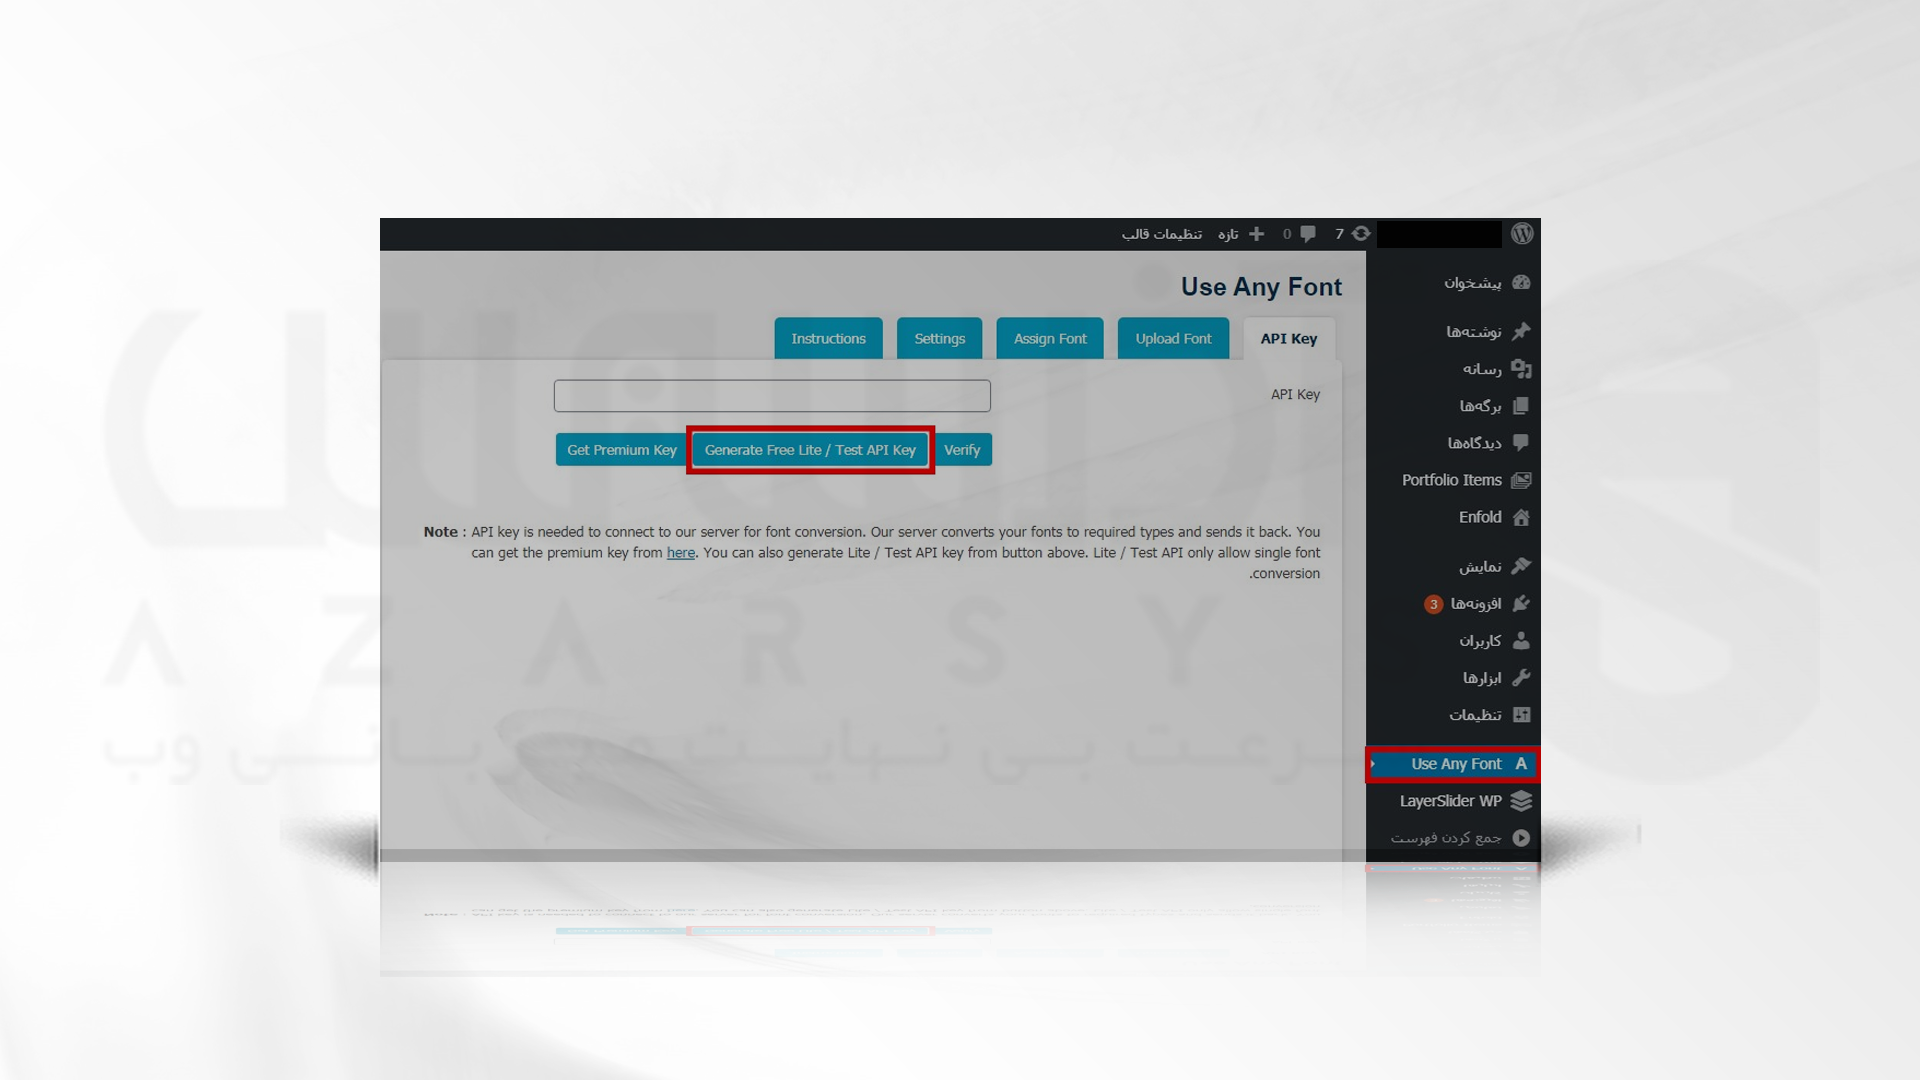Viewport: 1920px width, 1080px height.
Task: Click the WordPress admin icon top right
Action: coord(1520,233)
